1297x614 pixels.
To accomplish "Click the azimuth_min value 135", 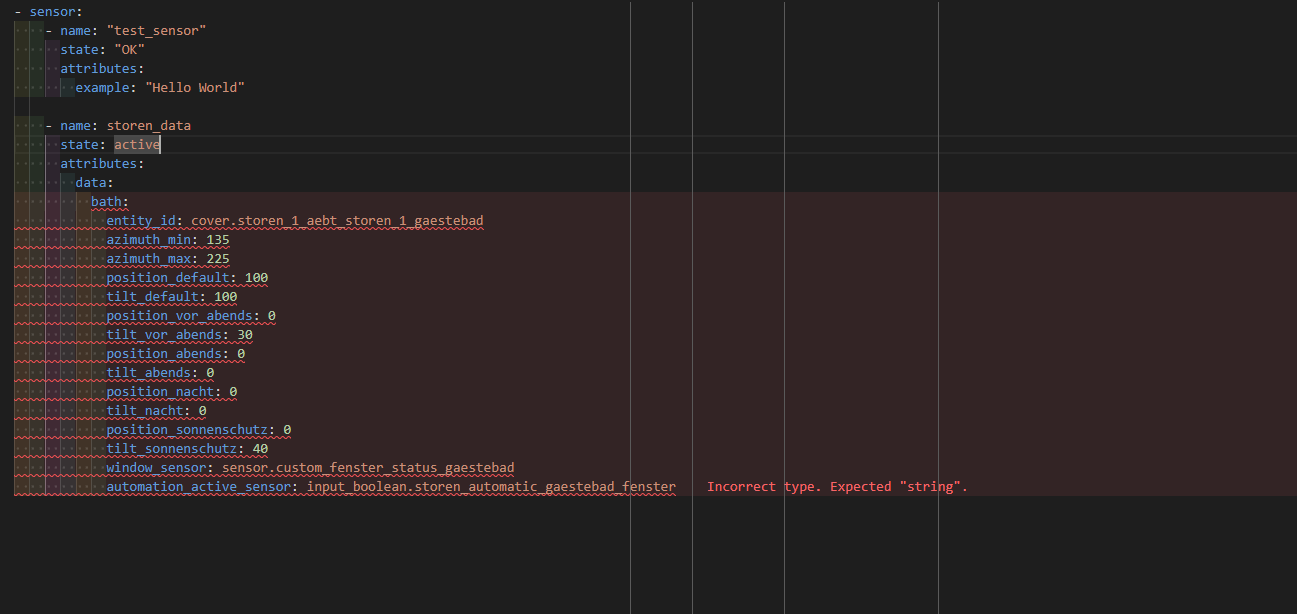I will tap(218, 240).
